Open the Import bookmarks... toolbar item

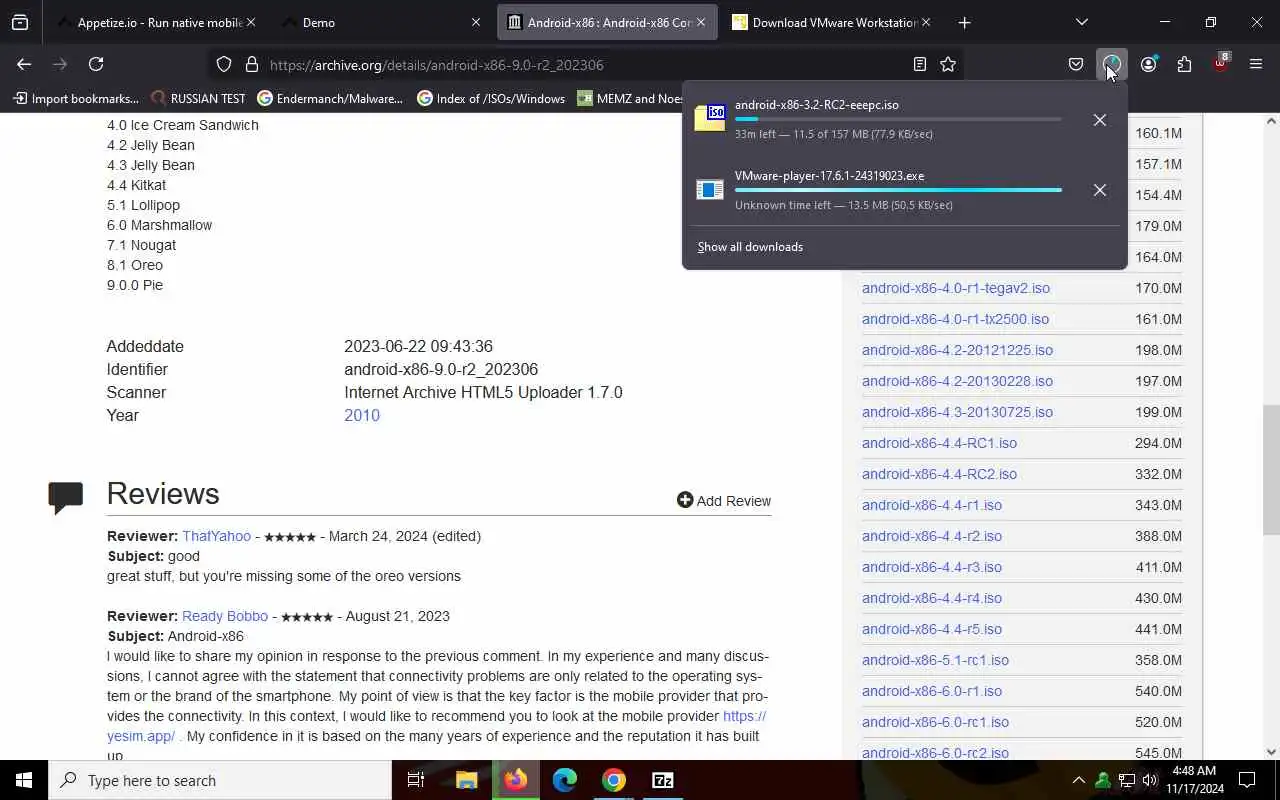tap(75, 98)
